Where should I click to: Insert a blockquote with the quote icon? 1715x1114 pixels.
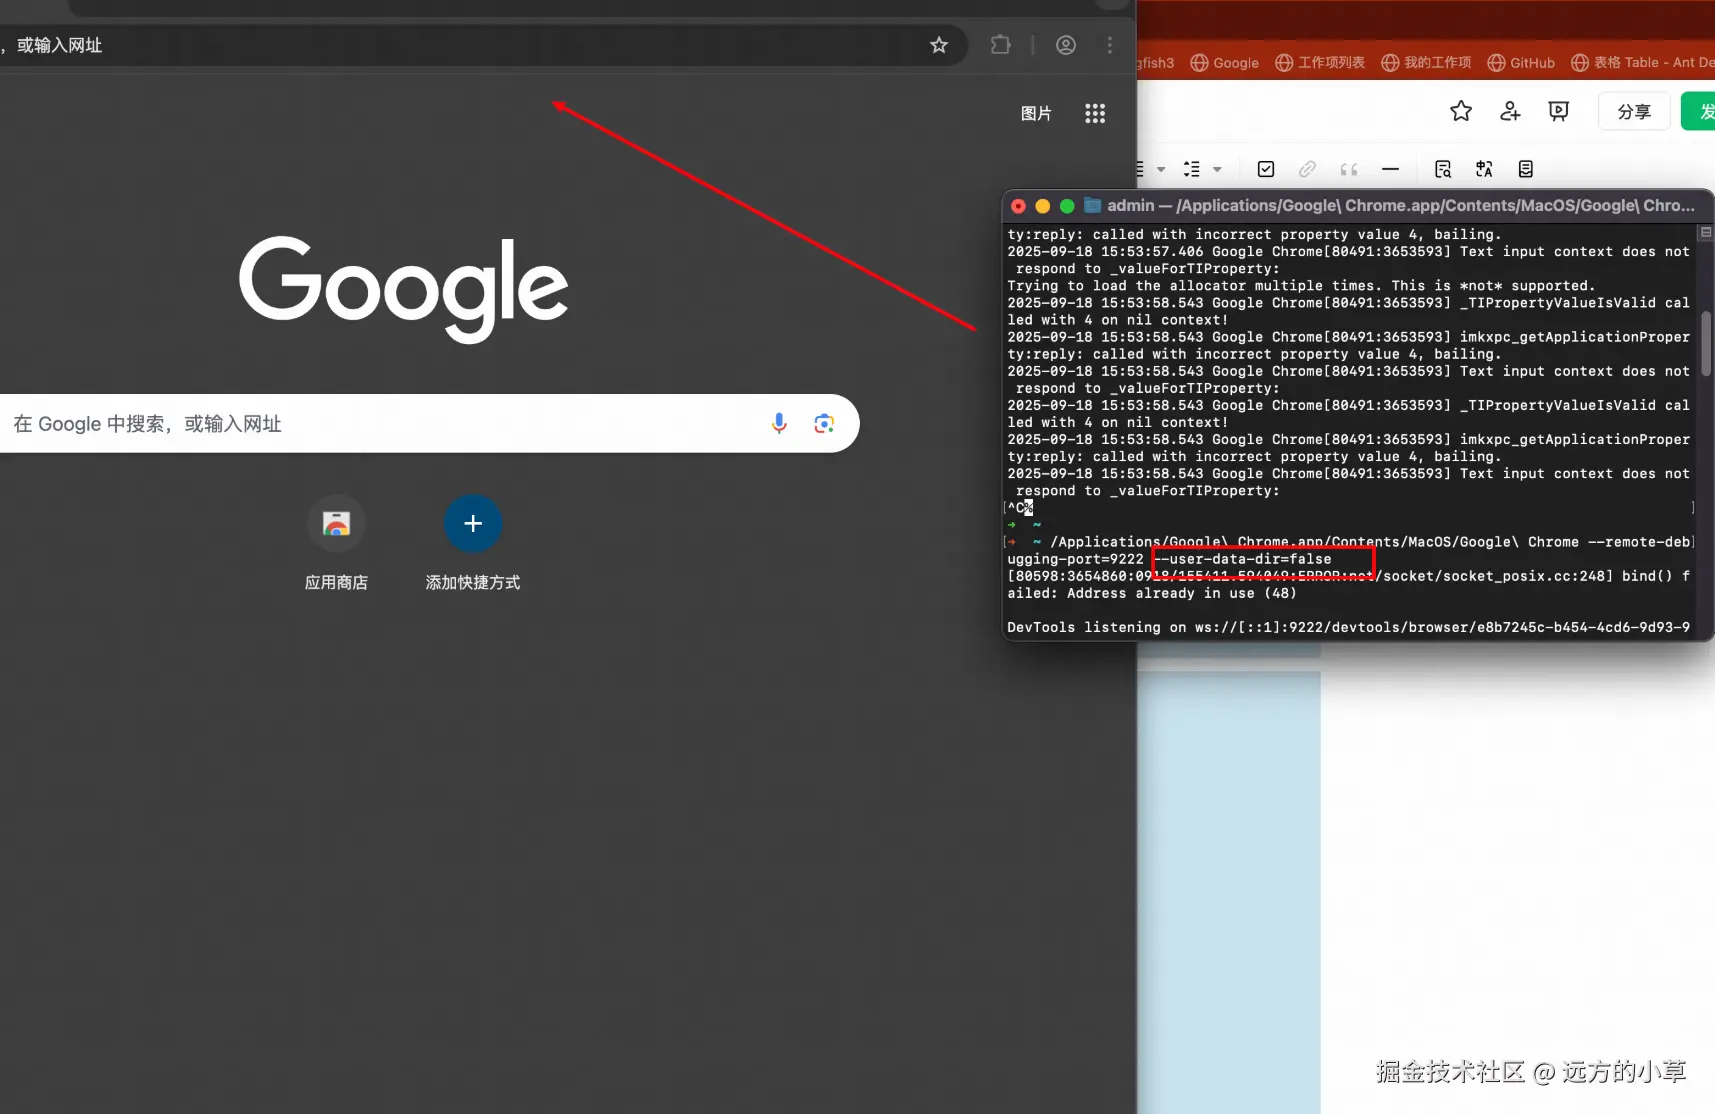click(x=1349, y=169)
